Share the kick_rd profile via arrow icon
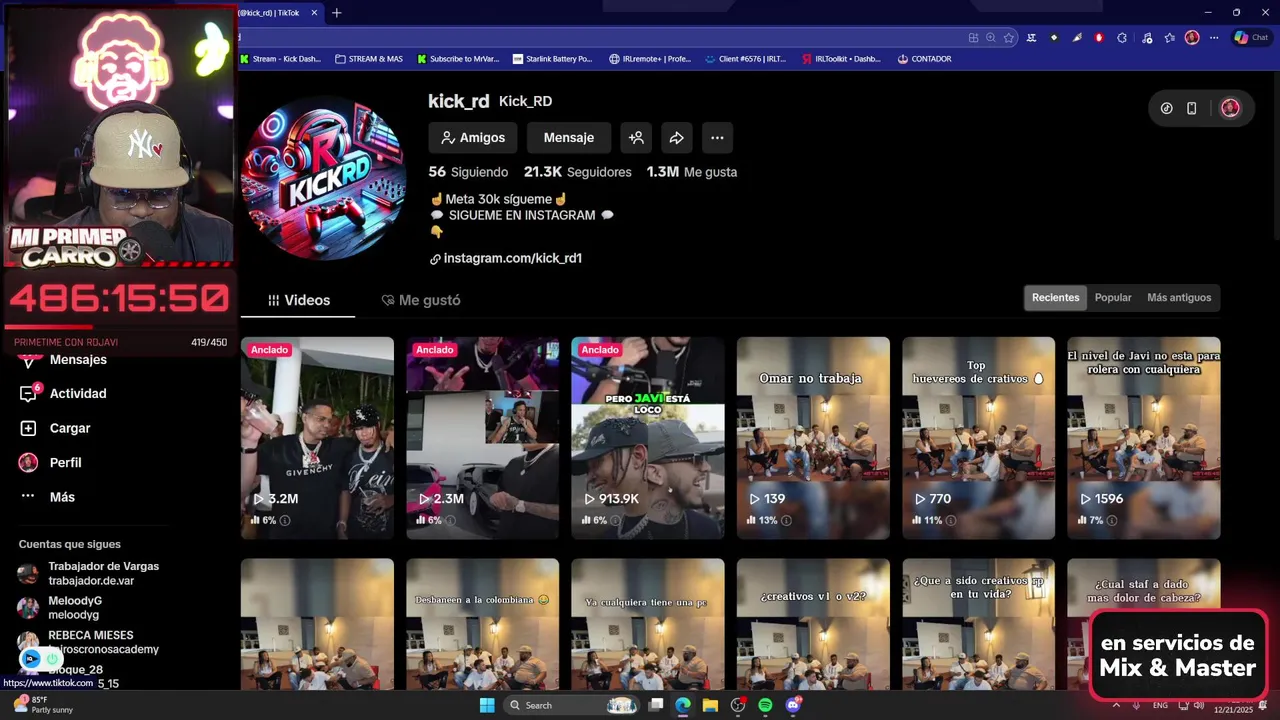Viewport: 1280px width, 720px height. coord(677,138)
